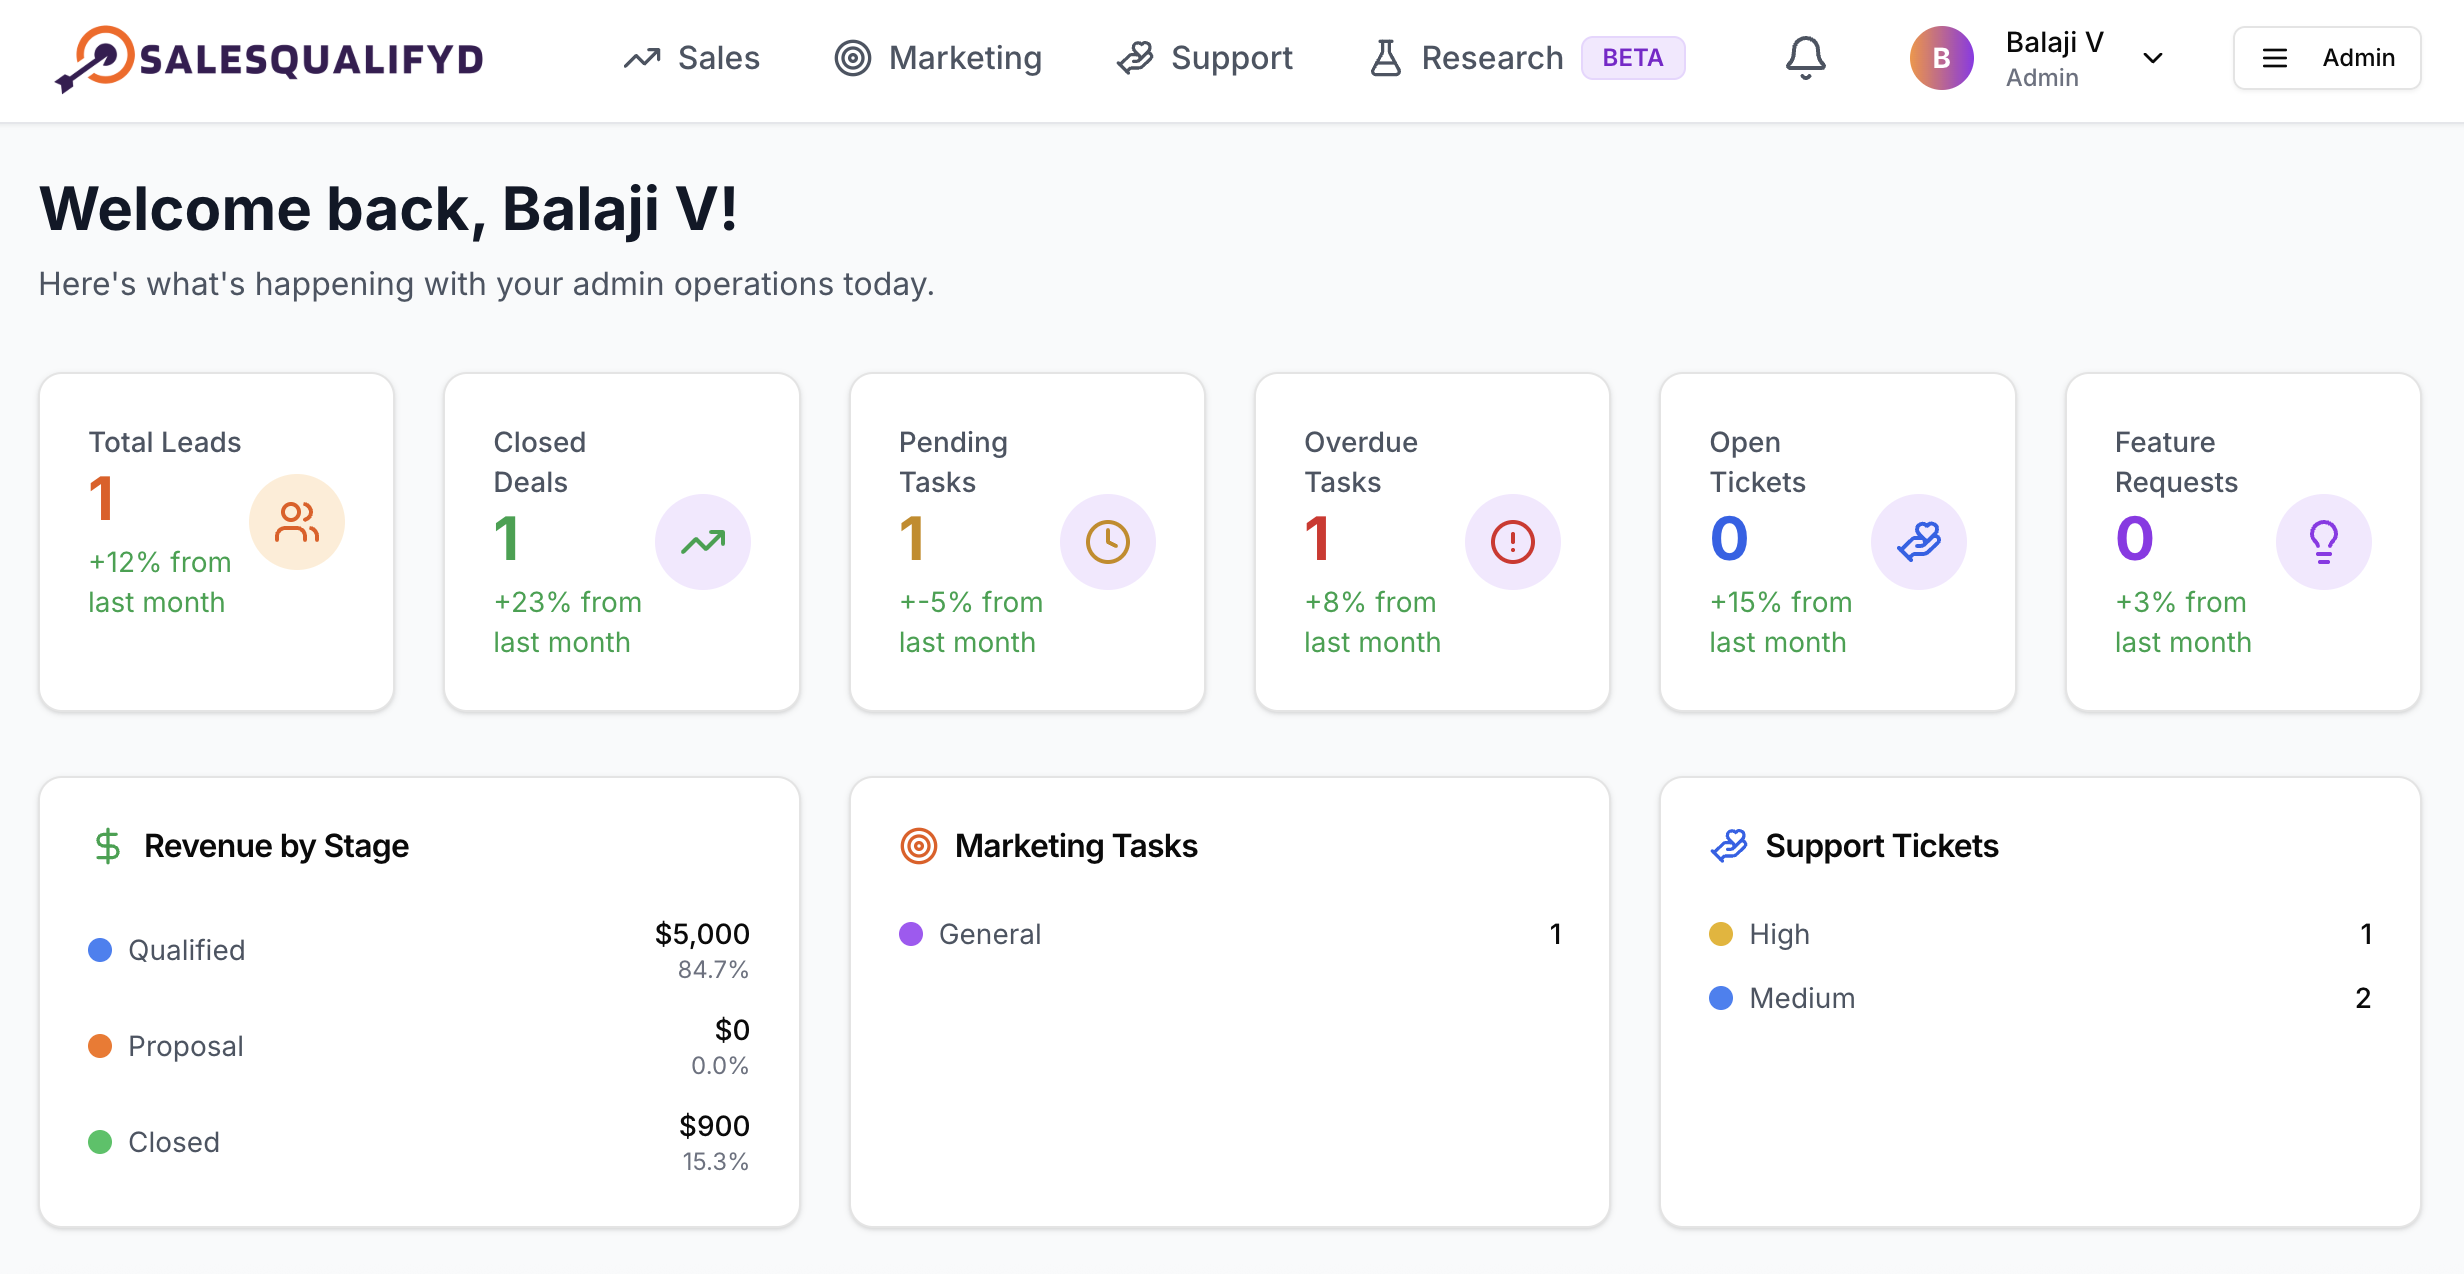This screenshot has height=1274, width=2464.
Task: Click the blue Qualified stage dot
Action: tap(100, 950)
